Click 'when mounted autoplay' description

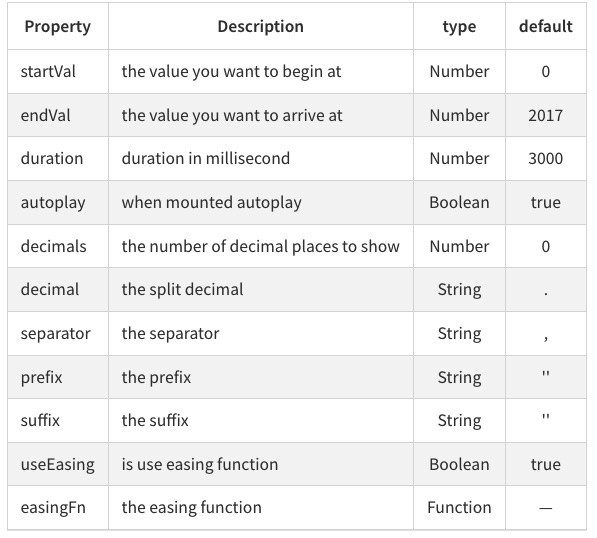[211, 203]
